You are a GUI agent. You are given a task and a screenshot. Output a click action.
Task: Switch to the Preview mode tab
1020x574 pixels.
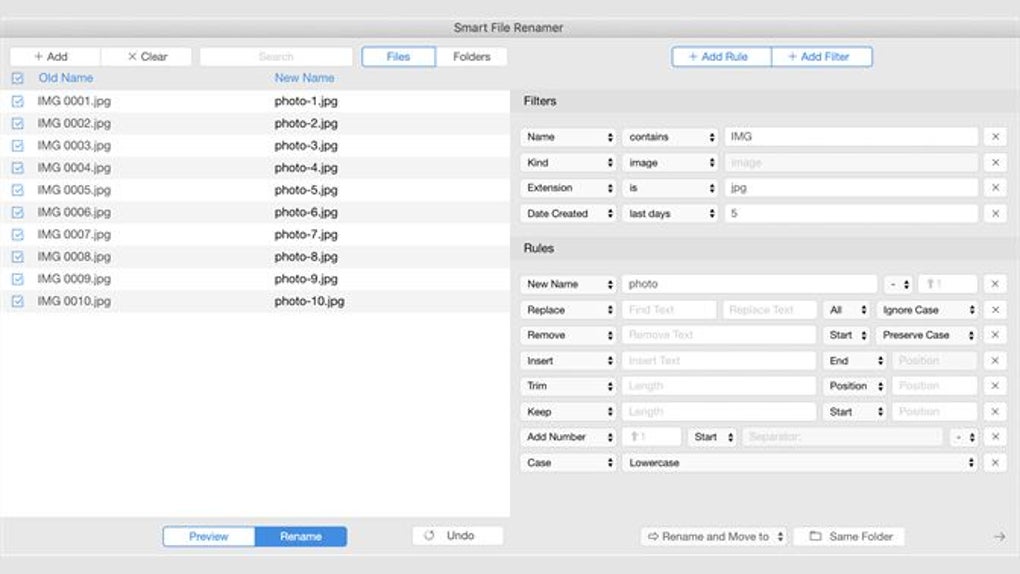[209, 537]
